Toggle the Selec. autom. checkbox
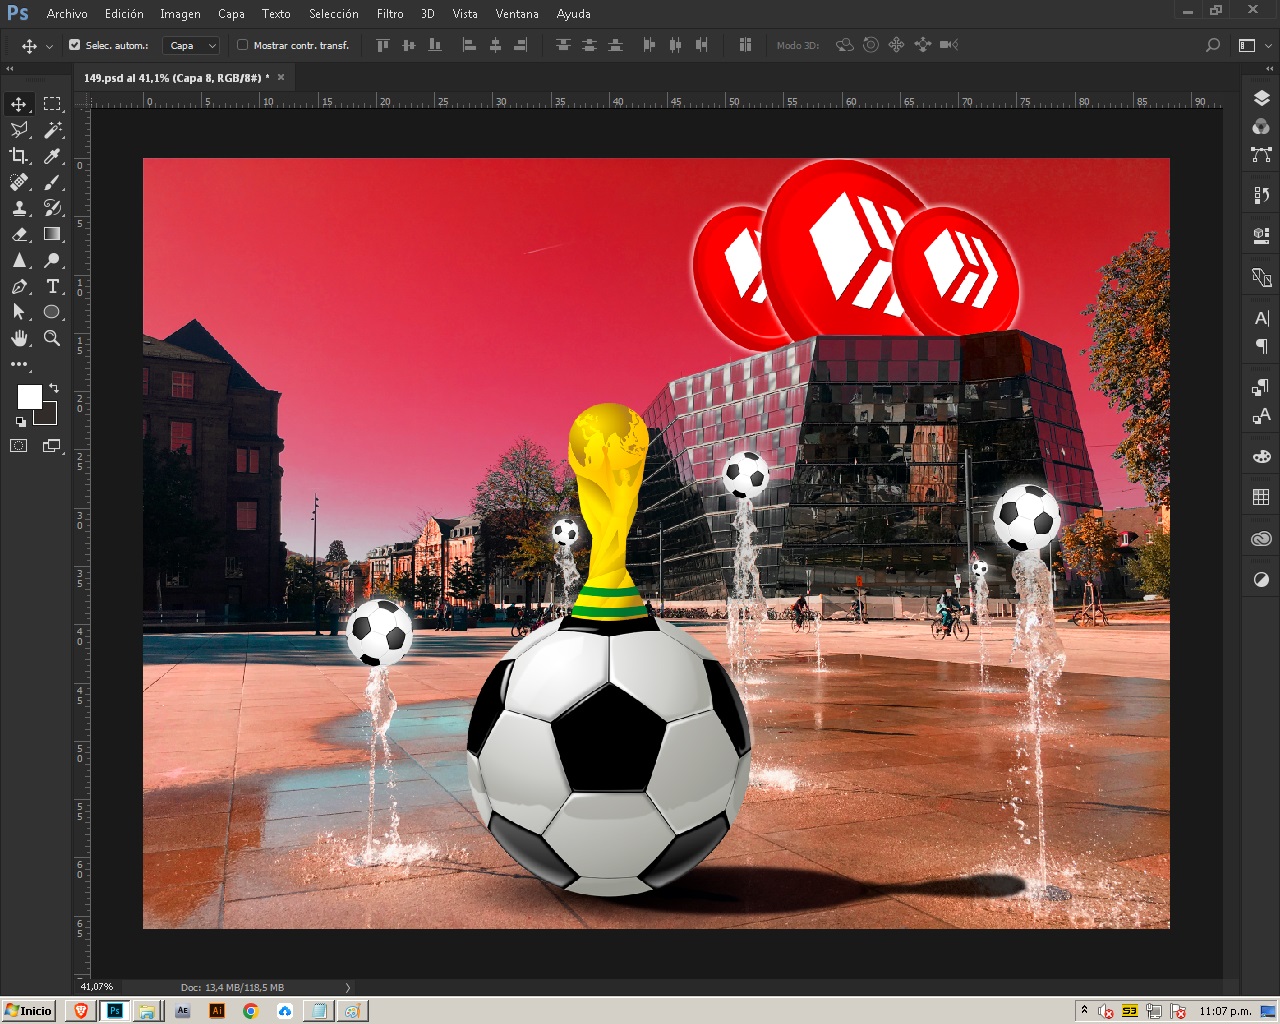The width and height of the screenshot is (1280, 1024). pos(74,45)
